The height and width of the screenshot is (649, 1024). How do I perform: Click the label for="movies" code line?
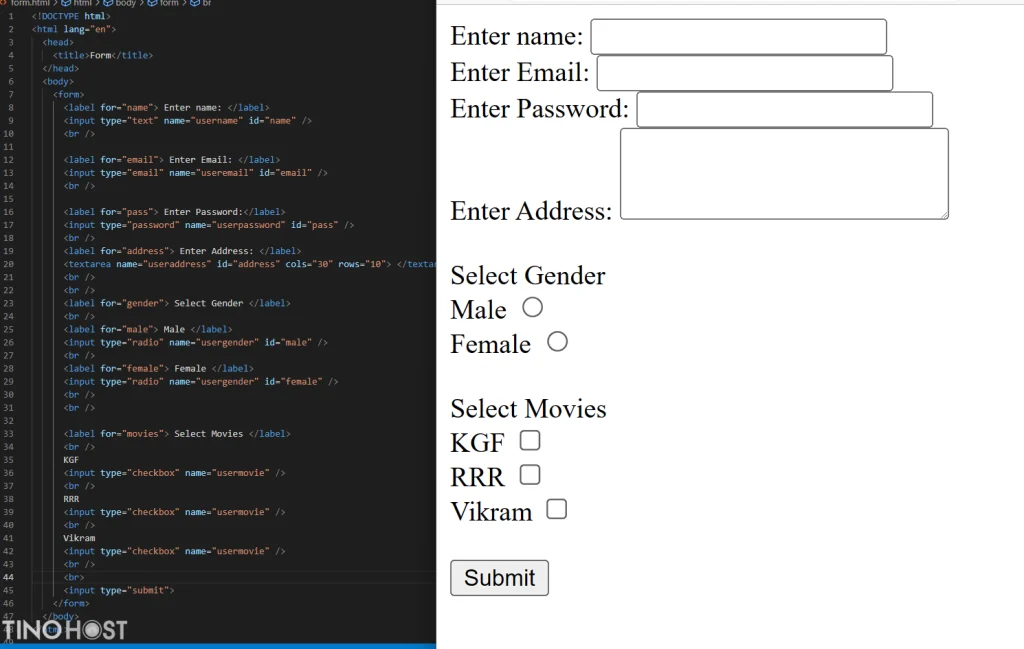pos(177,434)
